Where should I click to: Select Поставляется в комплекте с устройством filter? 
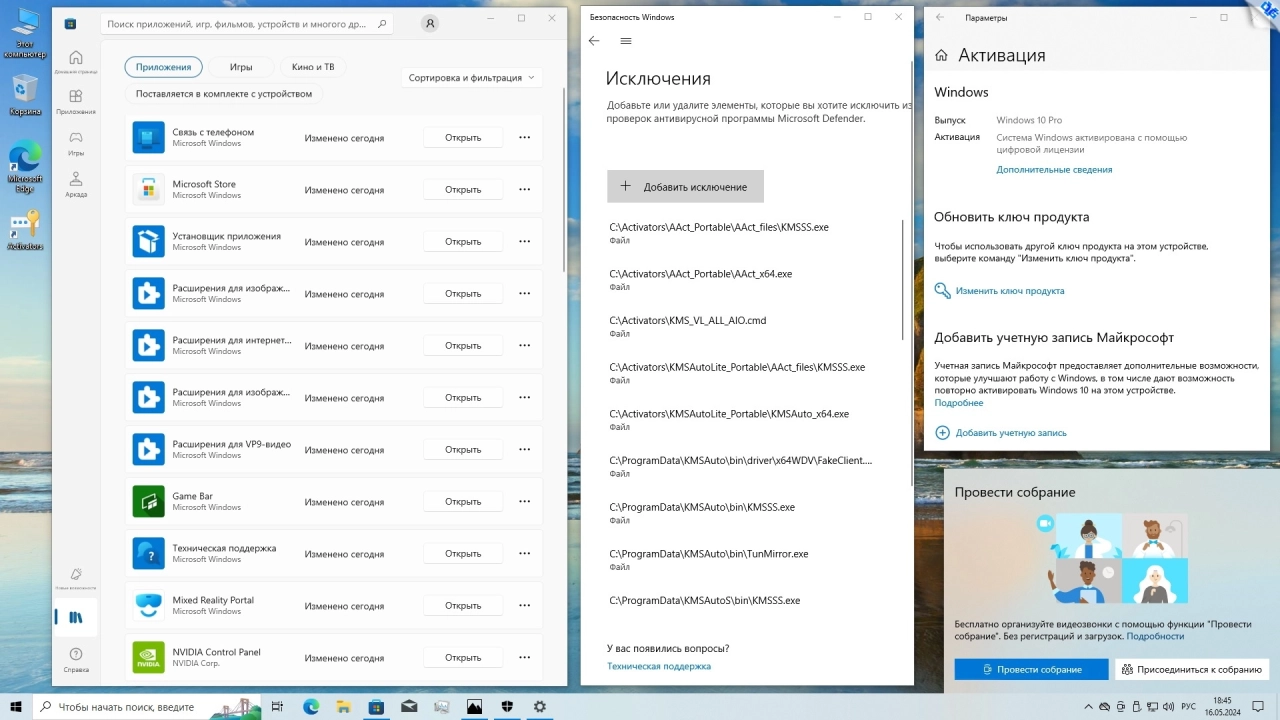pyautogui.click(x=224, y=94)
